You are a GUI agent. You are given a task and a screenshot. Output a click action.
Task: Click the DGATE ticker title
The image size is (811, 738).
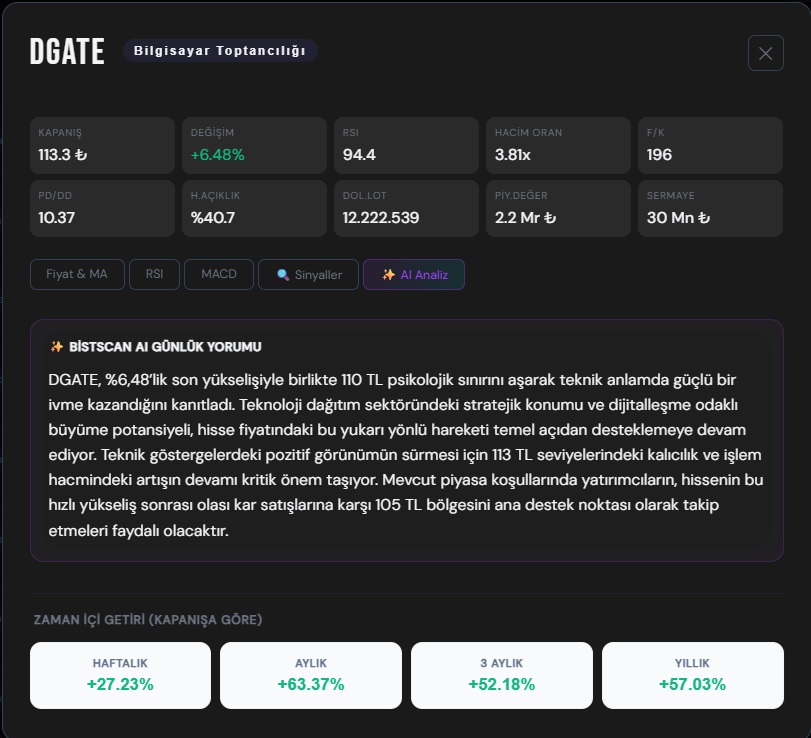[x=67, y=51]
